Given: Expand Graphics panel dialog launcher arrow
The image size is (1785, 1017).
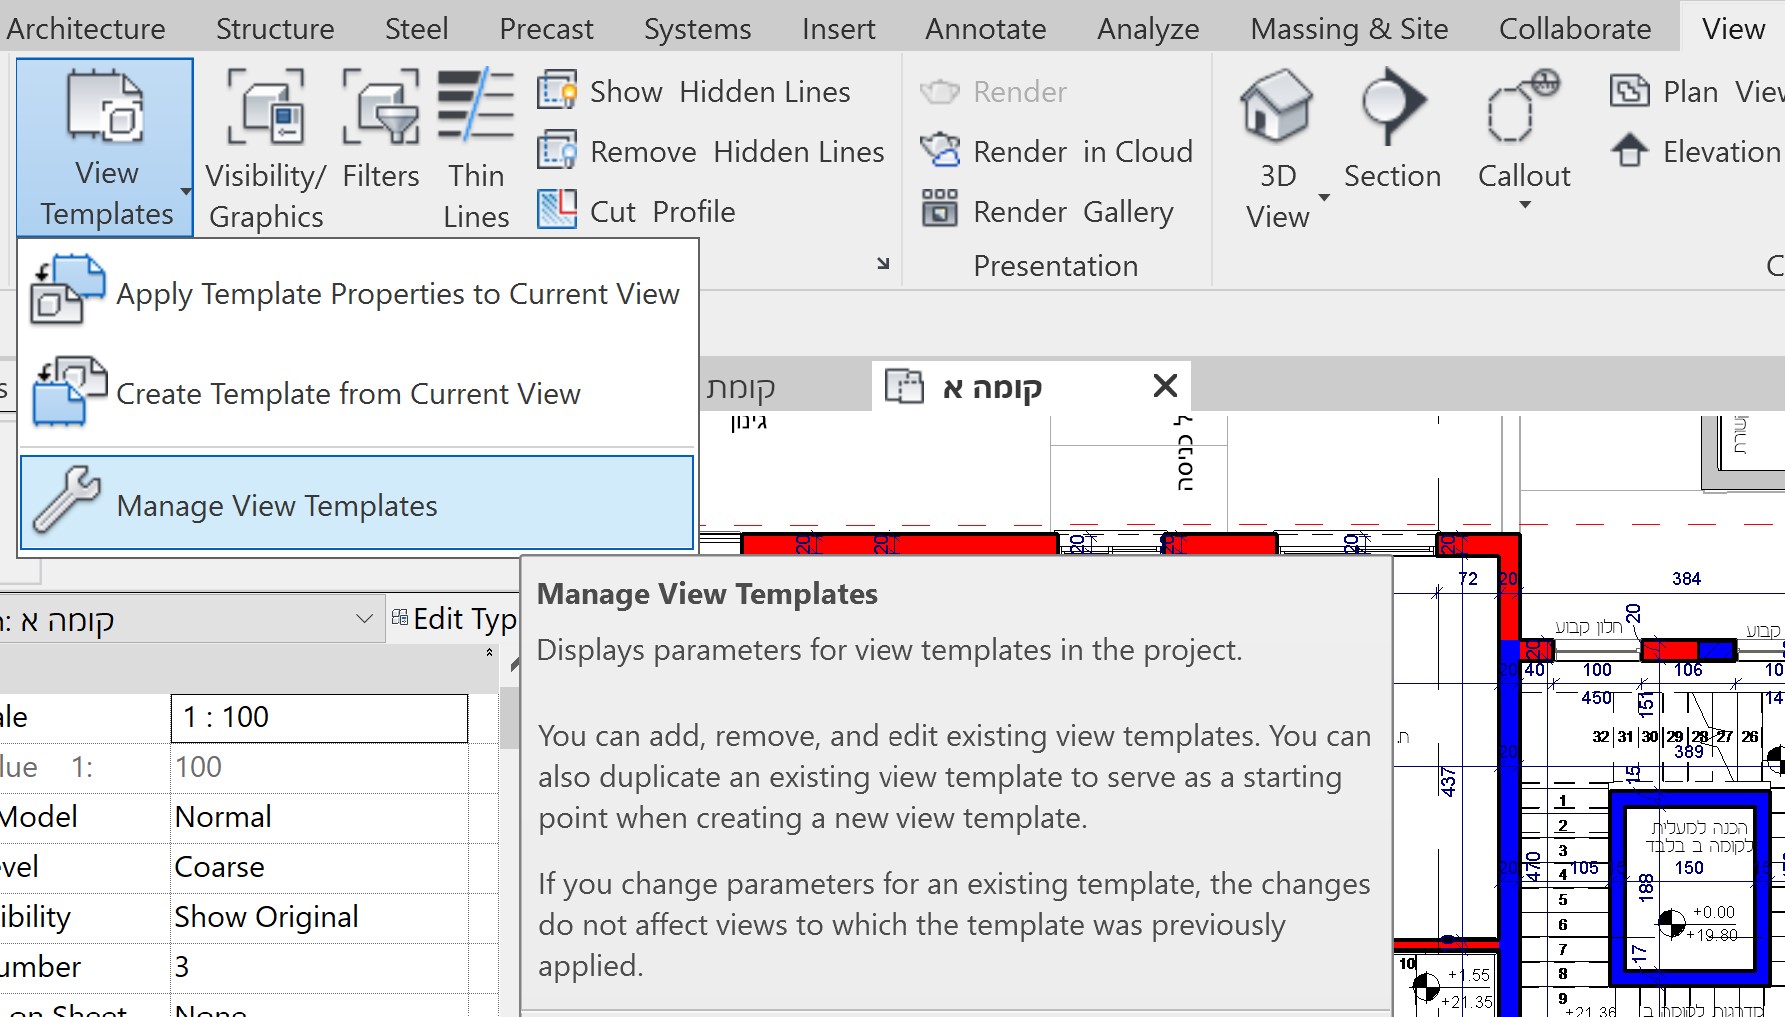Looking at the screenshot, I should click(x=883, y=264).
